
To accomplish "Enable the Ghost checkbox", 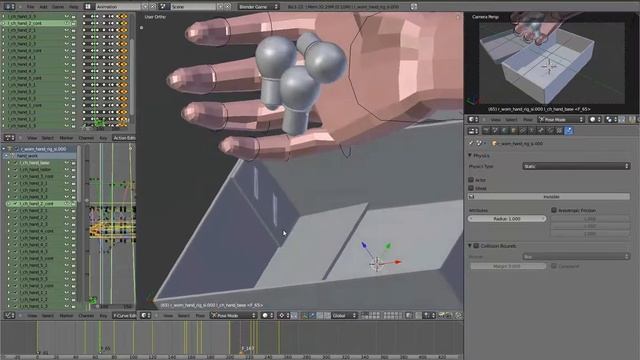I will pyautogui.click(x=471, y=188).
